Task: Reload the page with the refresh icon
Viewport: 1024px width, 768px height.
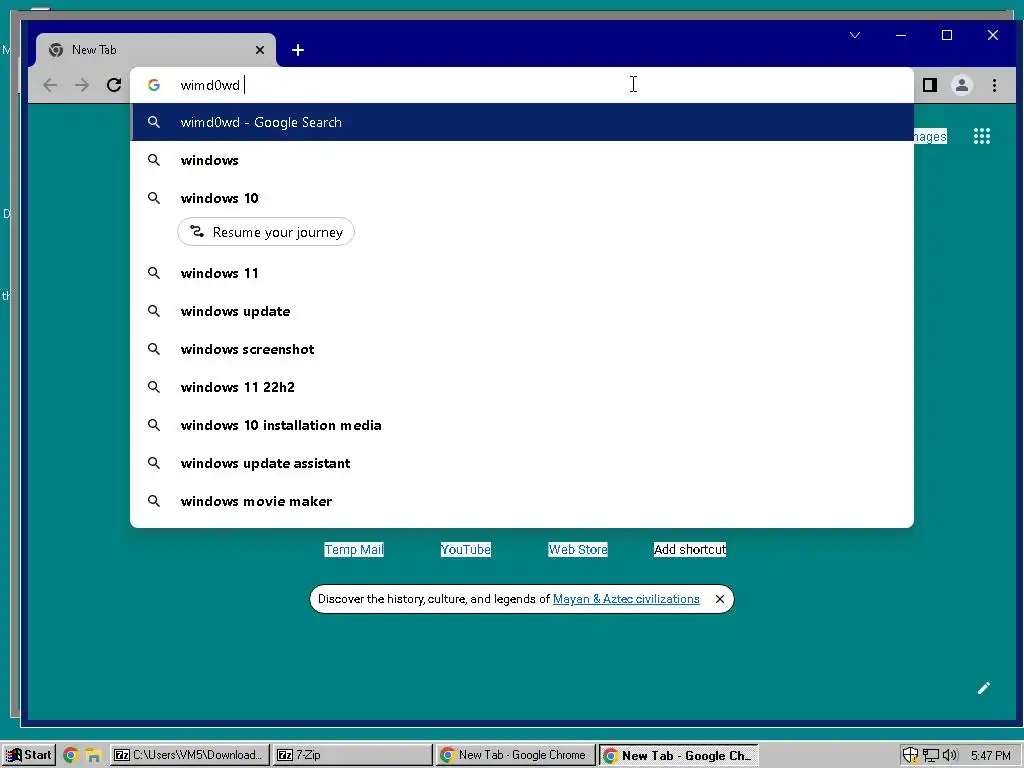Action: (x=114, y=85)
